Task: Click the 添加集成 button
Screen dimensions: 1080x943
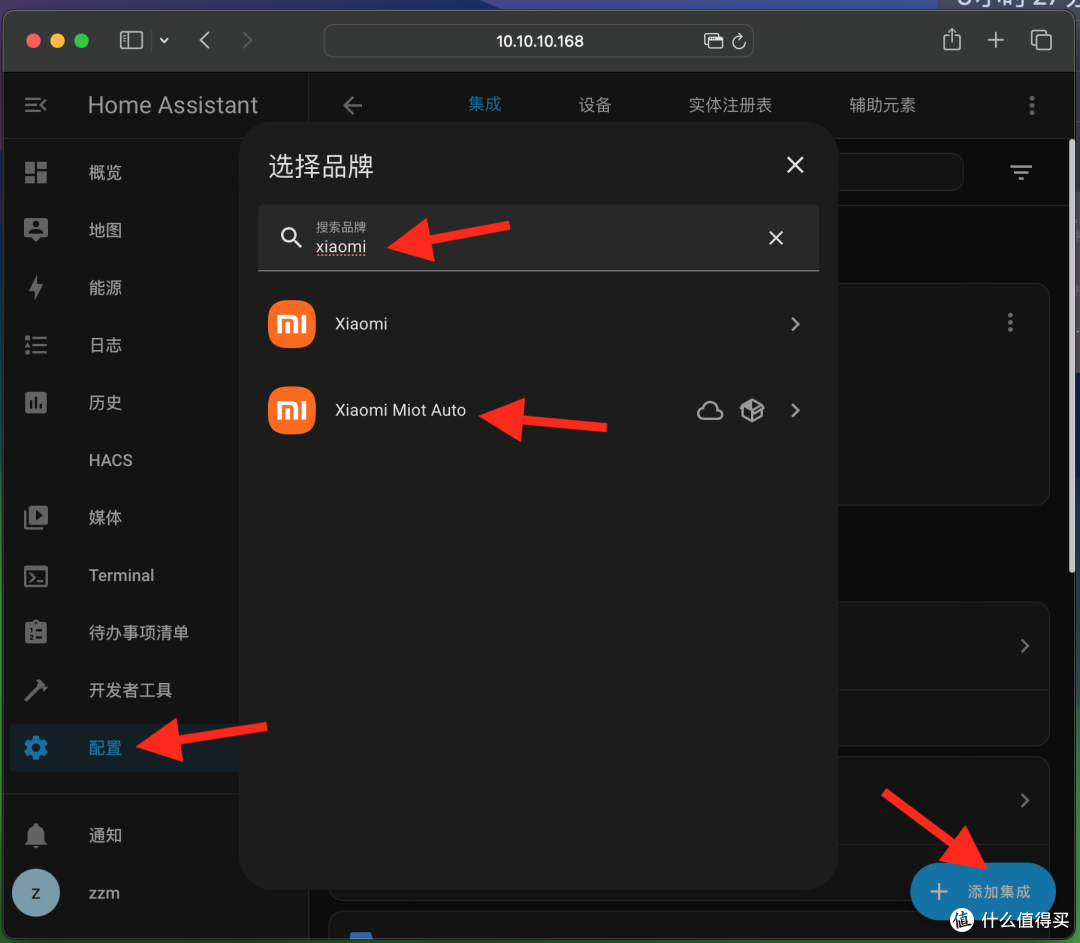Action: [x=983, y=891]
